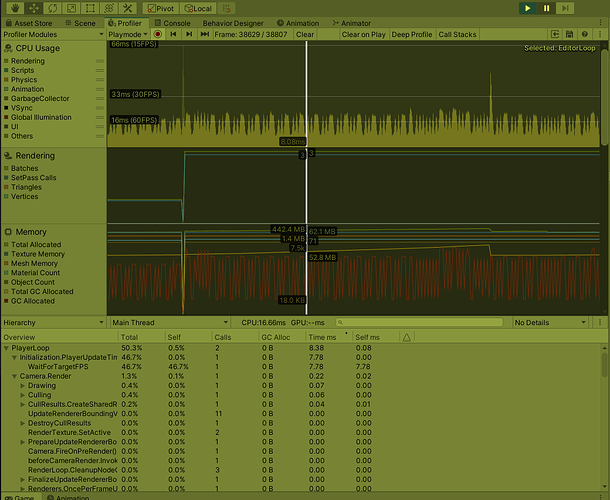Viewport: 610px width, 500px height.
Task: Switch to the Console tab
Action: pyautogui.click(x=172, y=22)
